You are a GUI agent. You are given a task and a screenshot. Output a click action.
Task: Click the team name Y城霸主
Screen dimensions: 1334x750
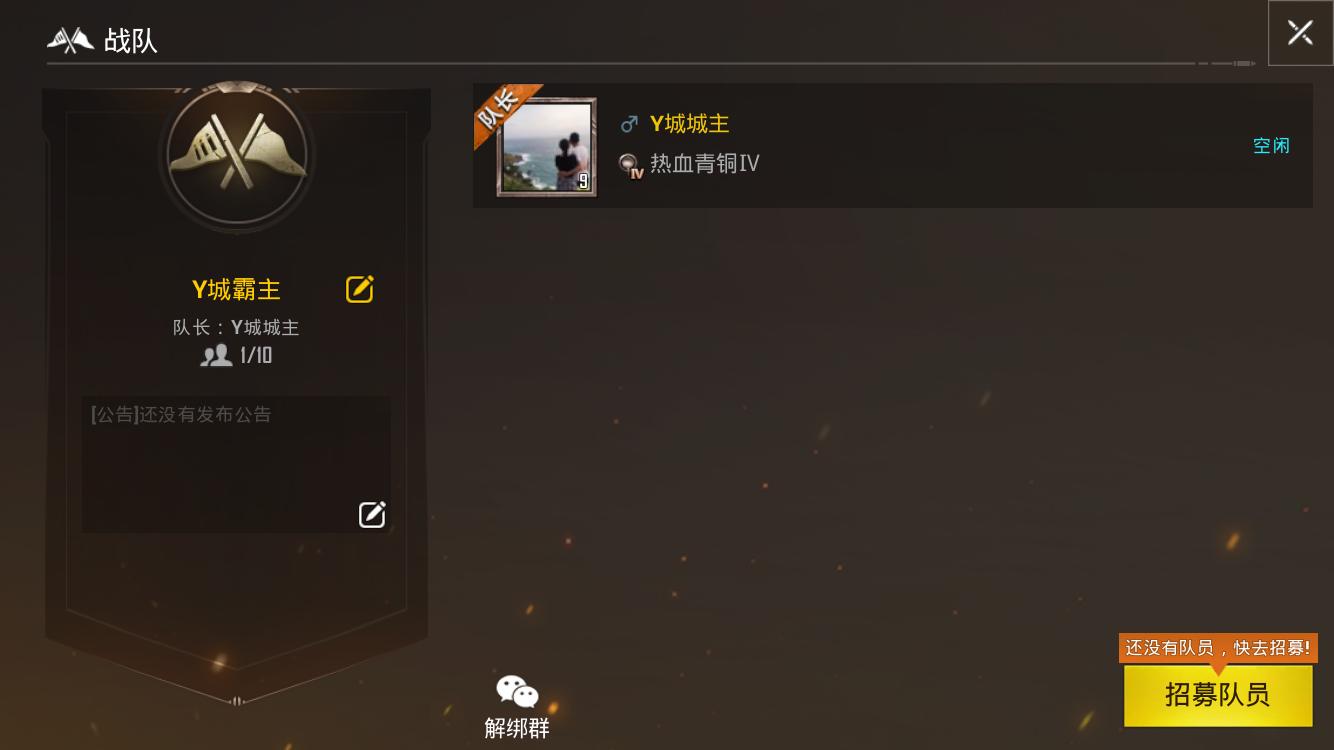(x=236, y=290)
